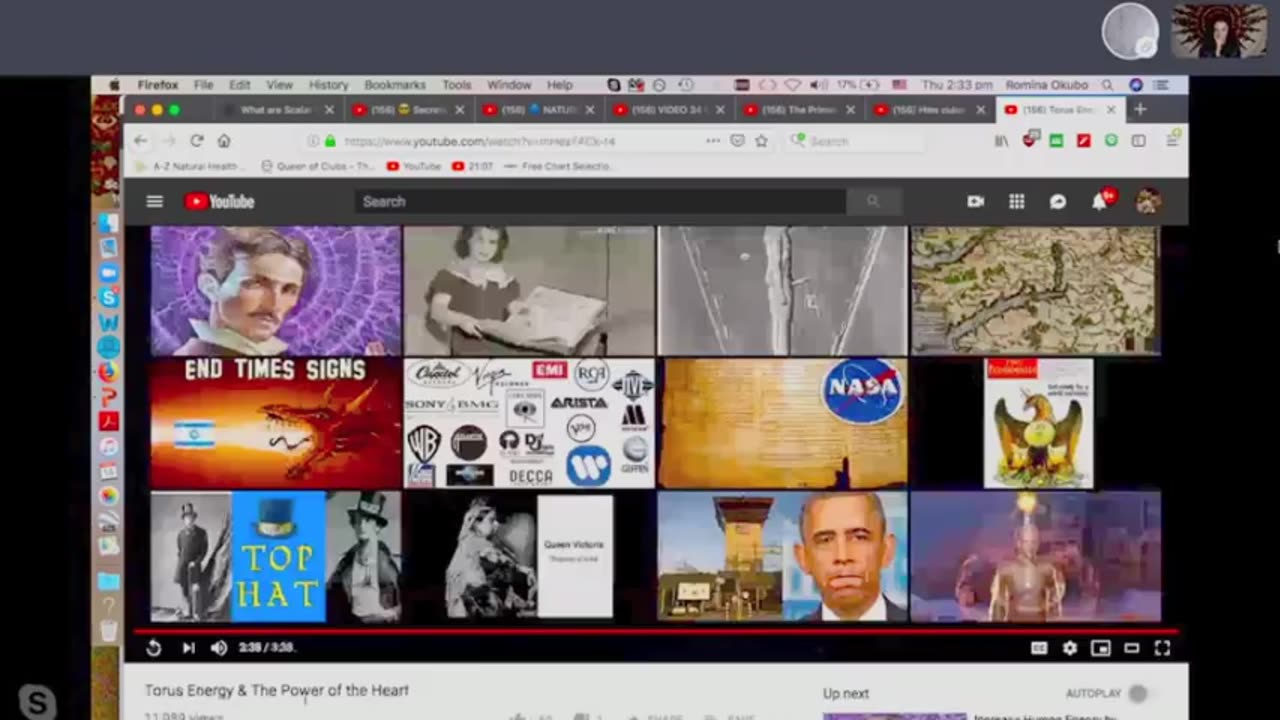The width and height of the screenshot is (1280, 720).
Task: Click the NASA suggested video thumbnail
Action: click(x=782, y=423)
